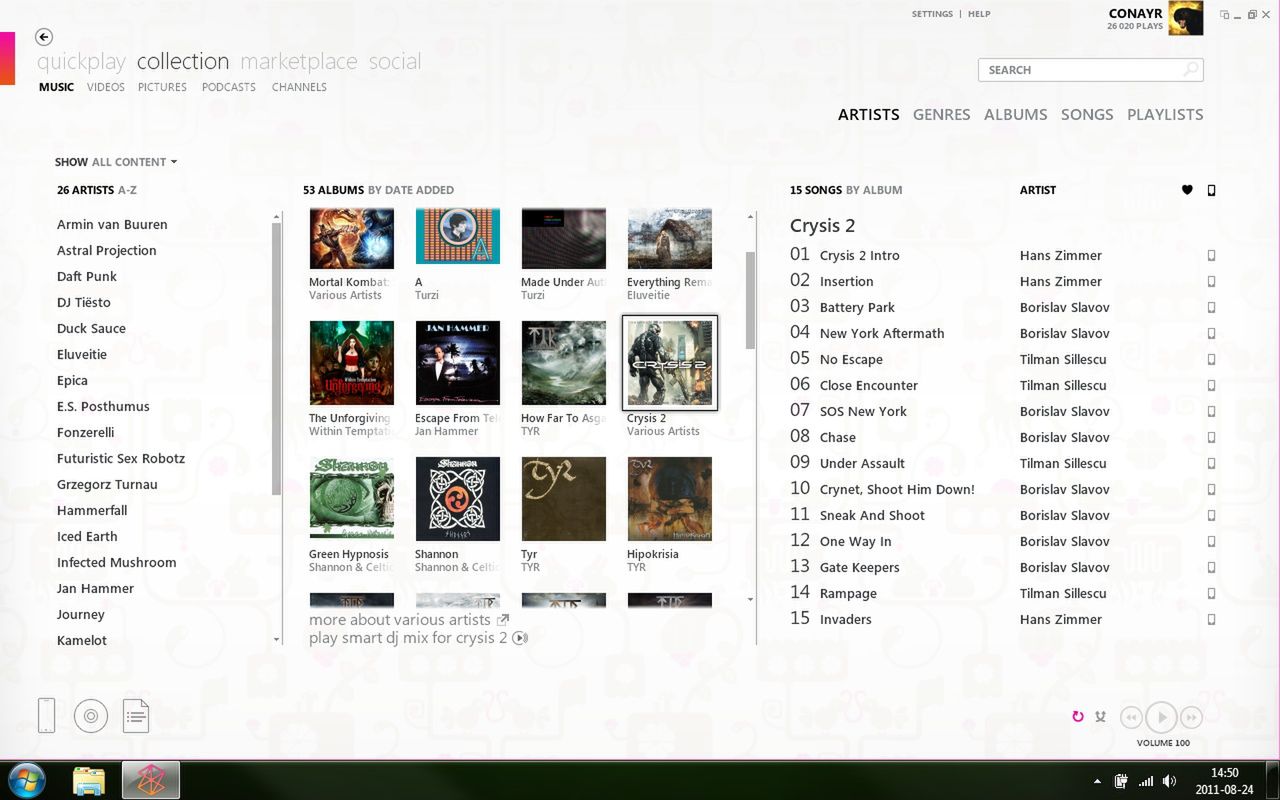The width and height of the screenshot is (1280, 800).
Task: Switch to quickplay section
Action: (81, 62)
